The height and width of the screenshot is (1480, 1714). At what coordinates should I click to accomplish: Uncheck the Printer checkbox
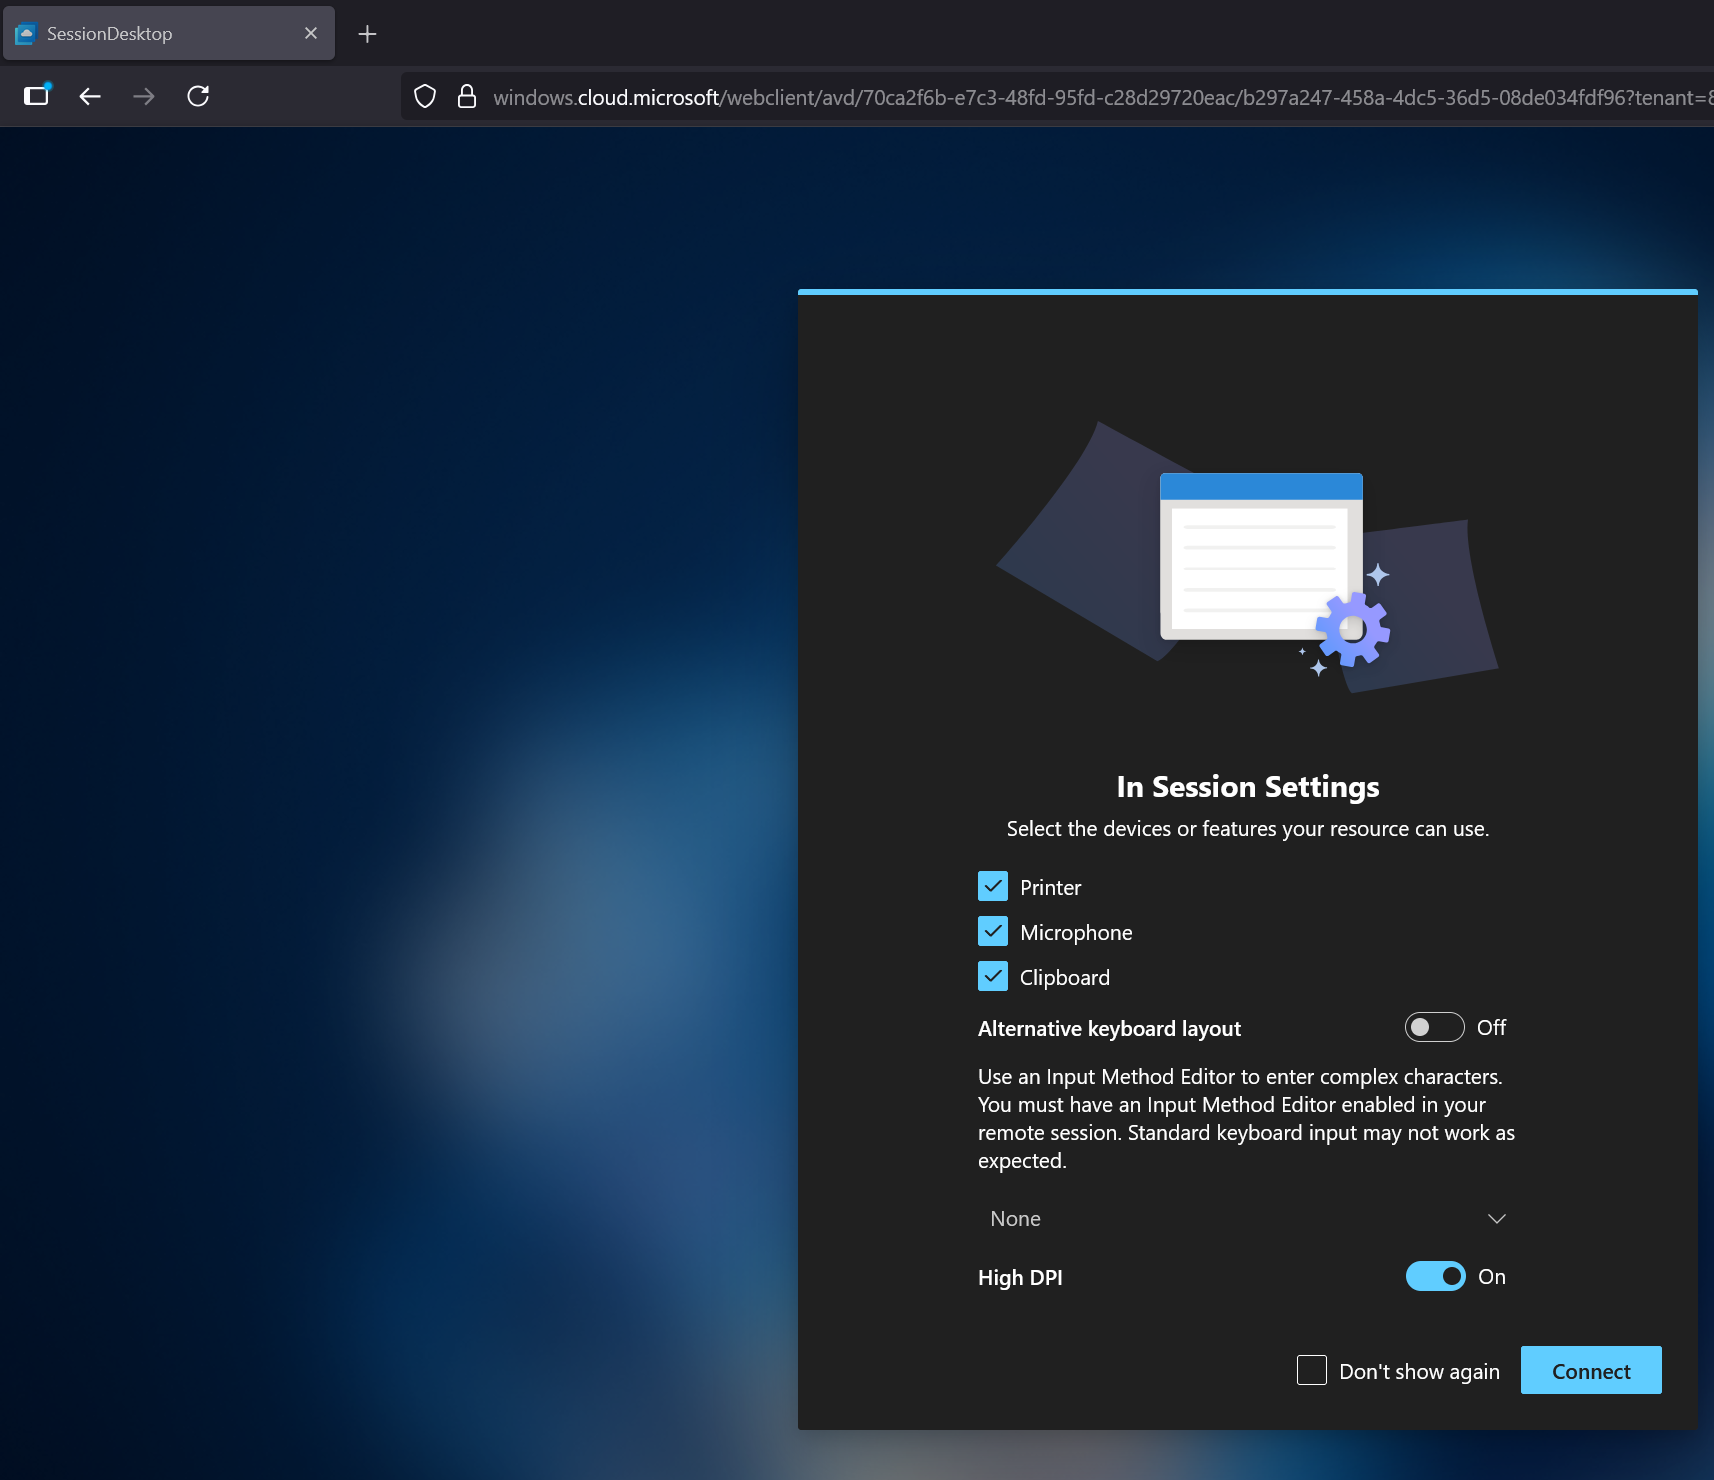pos(992,886)
